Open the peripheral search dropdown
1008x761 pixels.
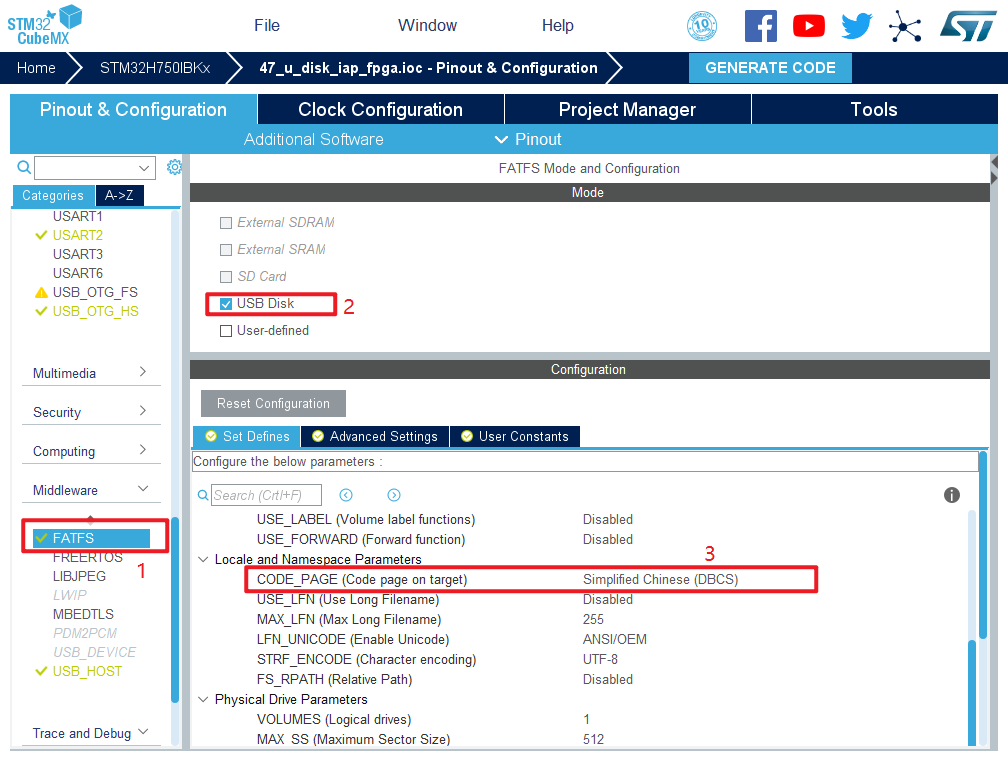(144, 168)
